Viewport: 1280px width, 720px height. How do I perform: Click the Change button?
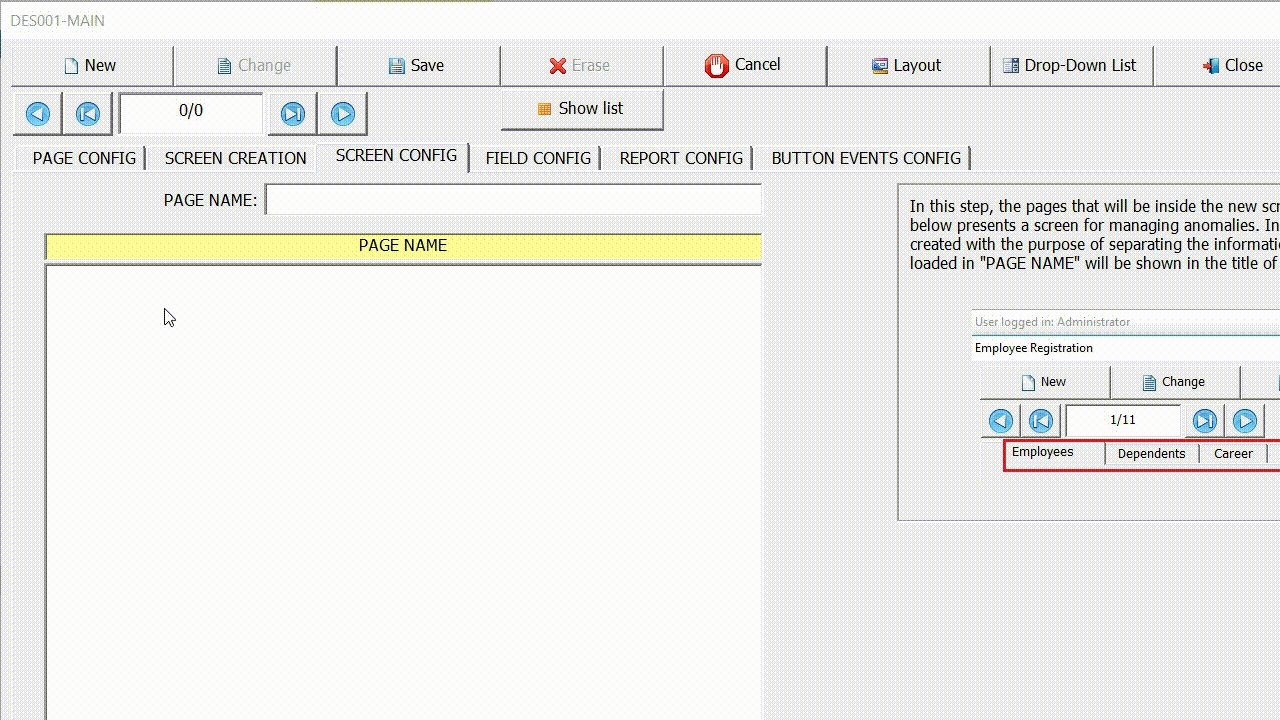coord(255,65)
